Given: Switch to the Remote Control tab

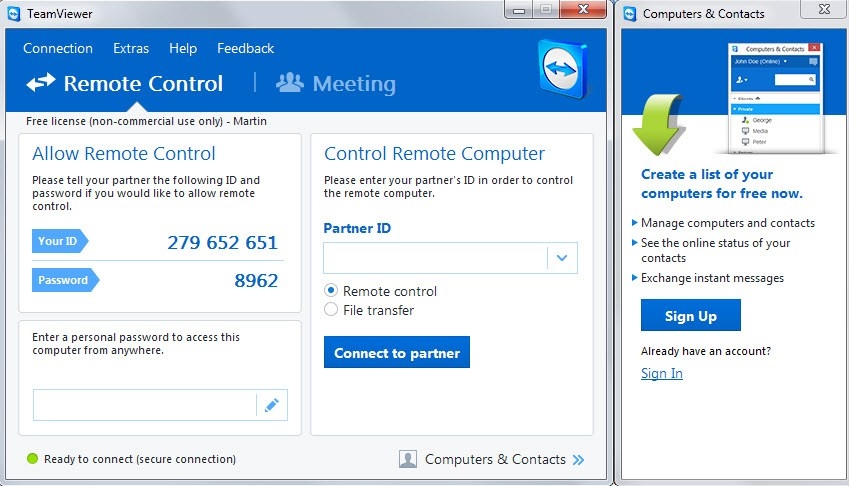Looking at the screenshot, I should (x=125, y=83).
